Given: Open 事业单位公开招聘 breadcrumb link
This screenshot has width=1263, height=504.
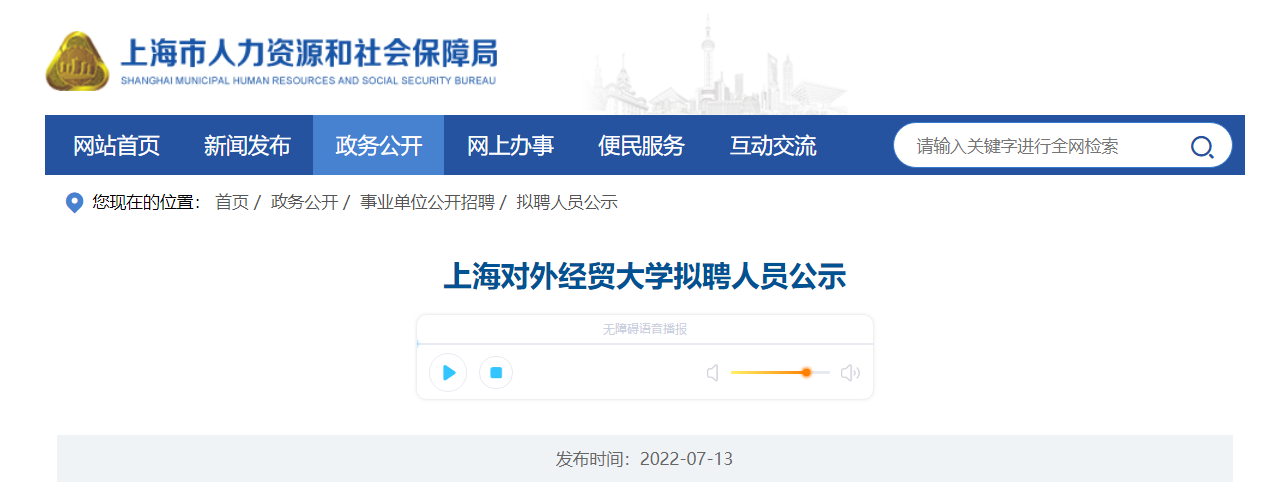Looking at the screenshot, I should point(427,202).
